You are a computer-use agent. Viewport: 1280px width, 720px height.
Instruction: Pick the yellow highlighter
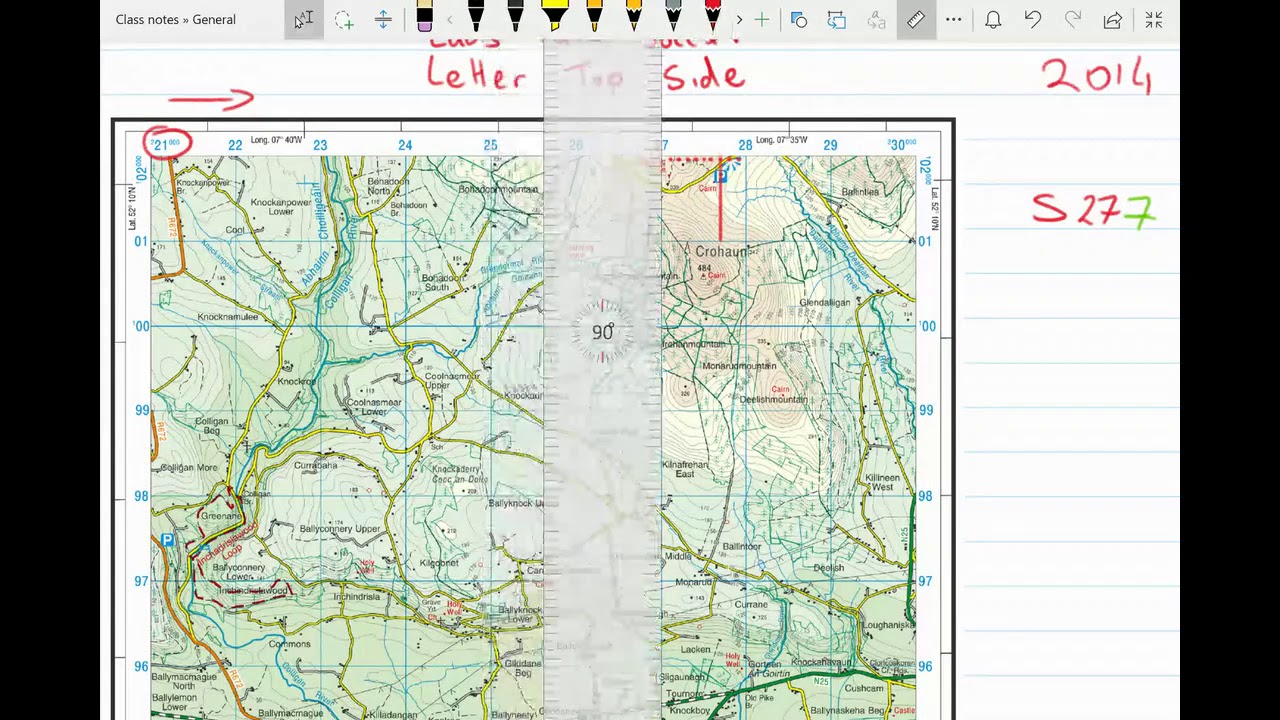pyautogui.click(x=555, y=14)
